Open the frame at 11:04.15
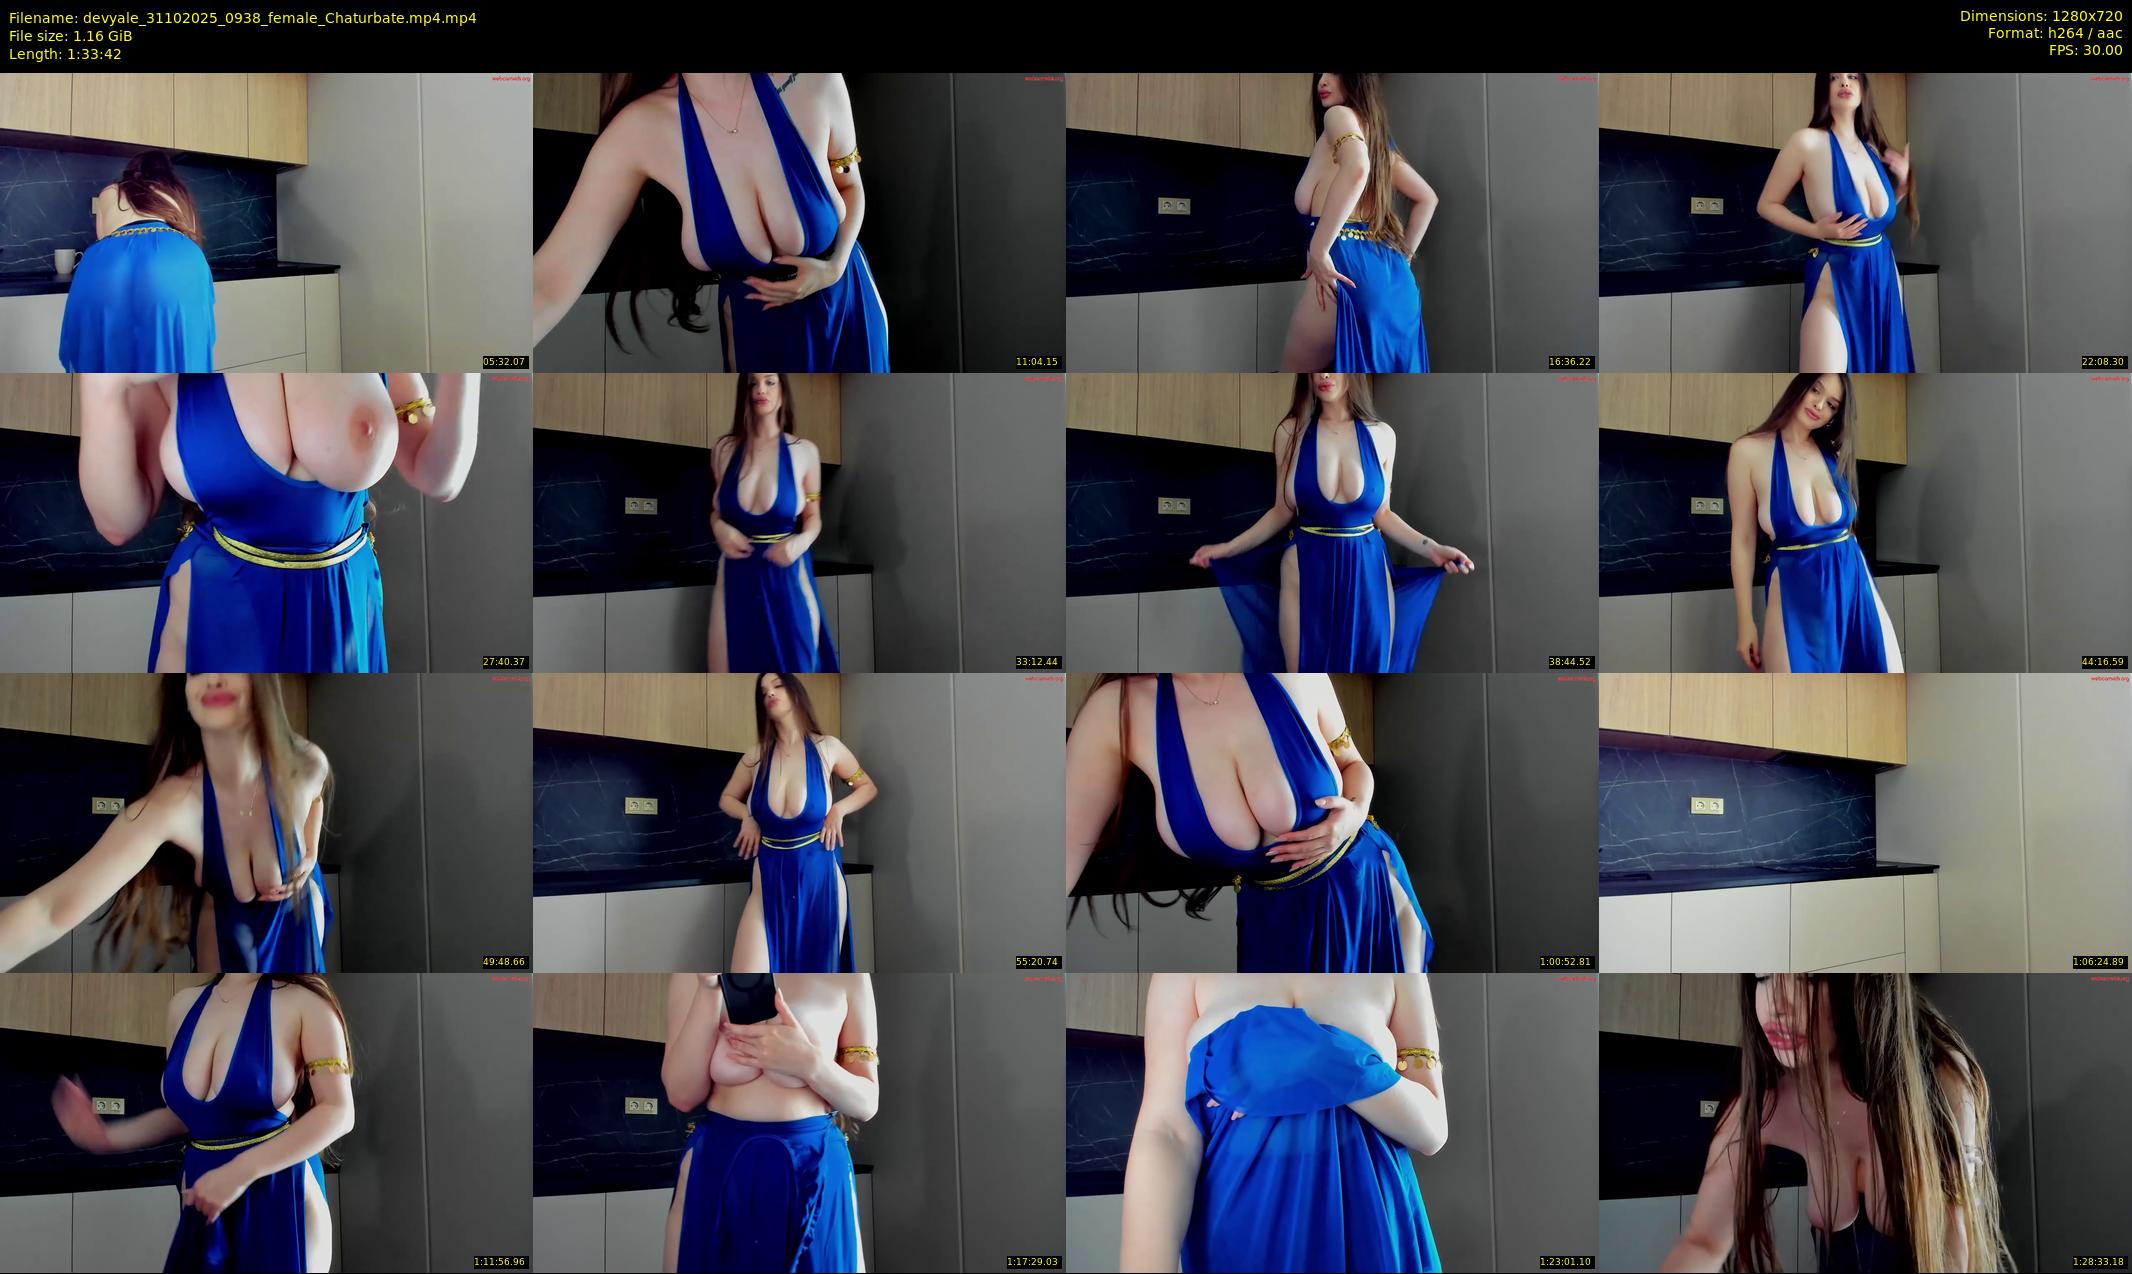The height and width of the screenshot is (1274, 2132). click(x=799, y=222)
